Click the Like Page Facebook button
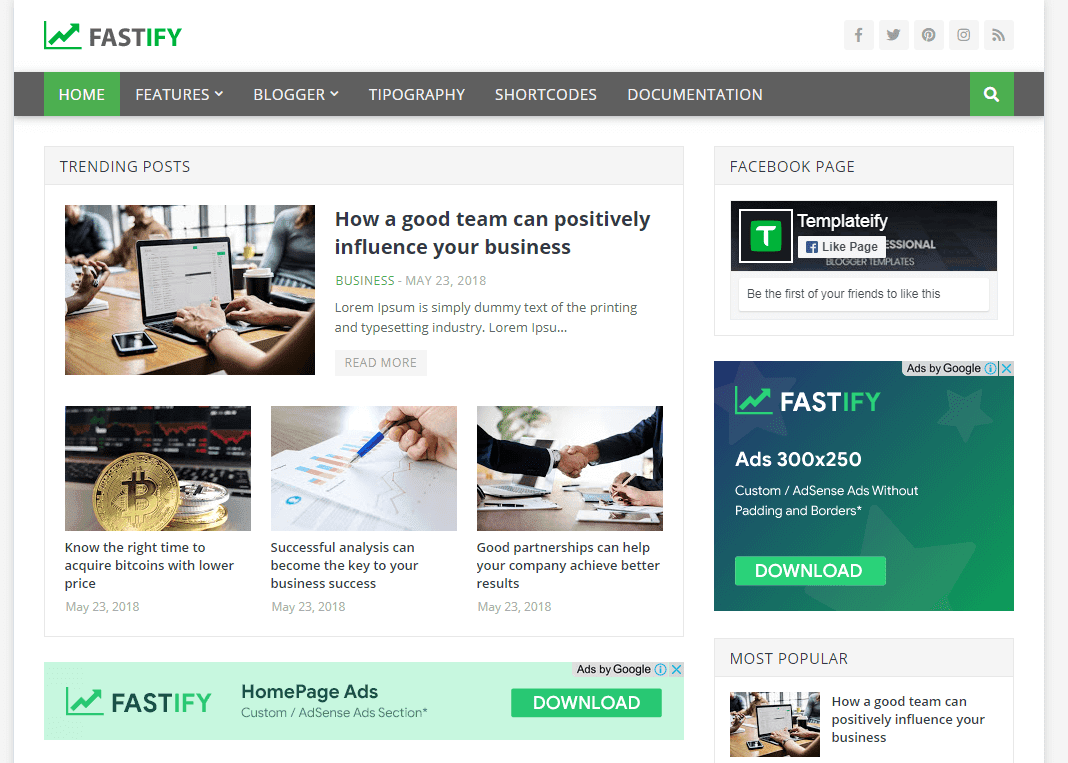 click(x=842, y=247)
